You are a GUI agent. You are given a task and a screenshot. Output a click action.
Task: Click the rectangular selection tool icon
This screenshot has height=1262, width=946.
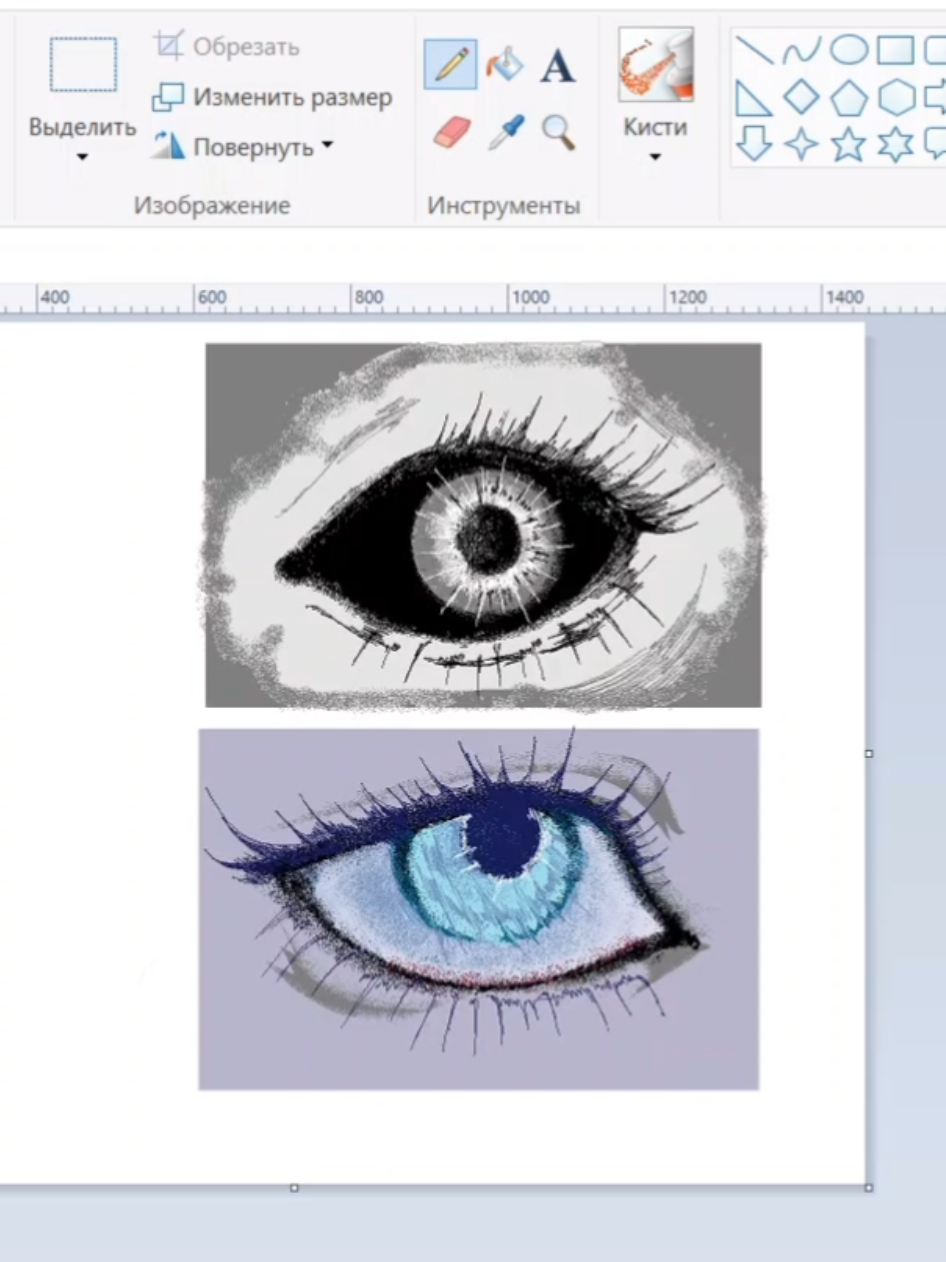tap(83, 65)
